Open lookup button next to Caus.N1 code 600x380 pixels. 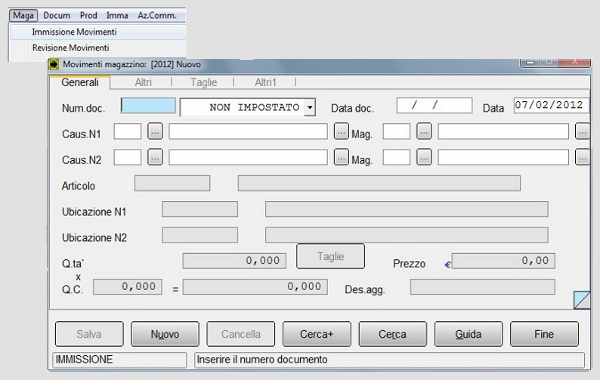(155, 131)
